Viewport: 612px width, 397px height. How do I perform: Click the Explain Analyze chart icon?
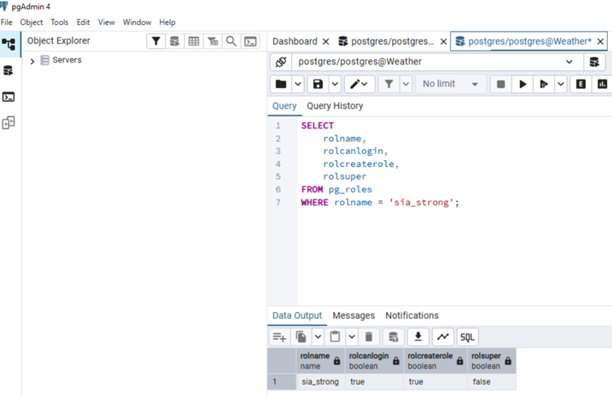(602, 84)
